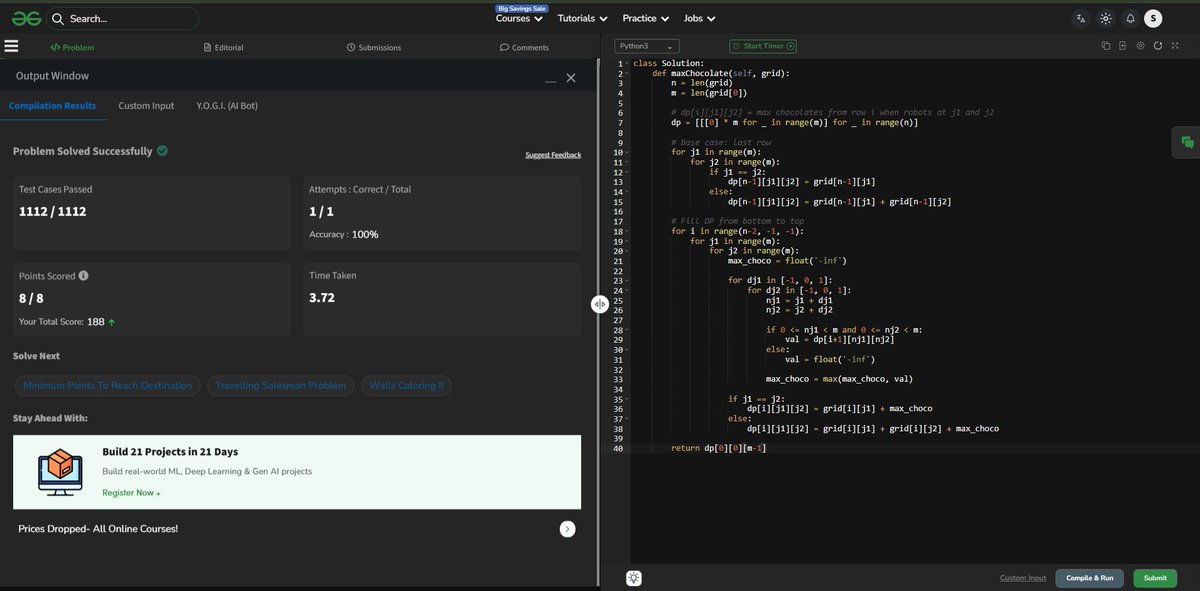
Task: Open the Courses dropdown menu
Action: click(x=518, y=18)
